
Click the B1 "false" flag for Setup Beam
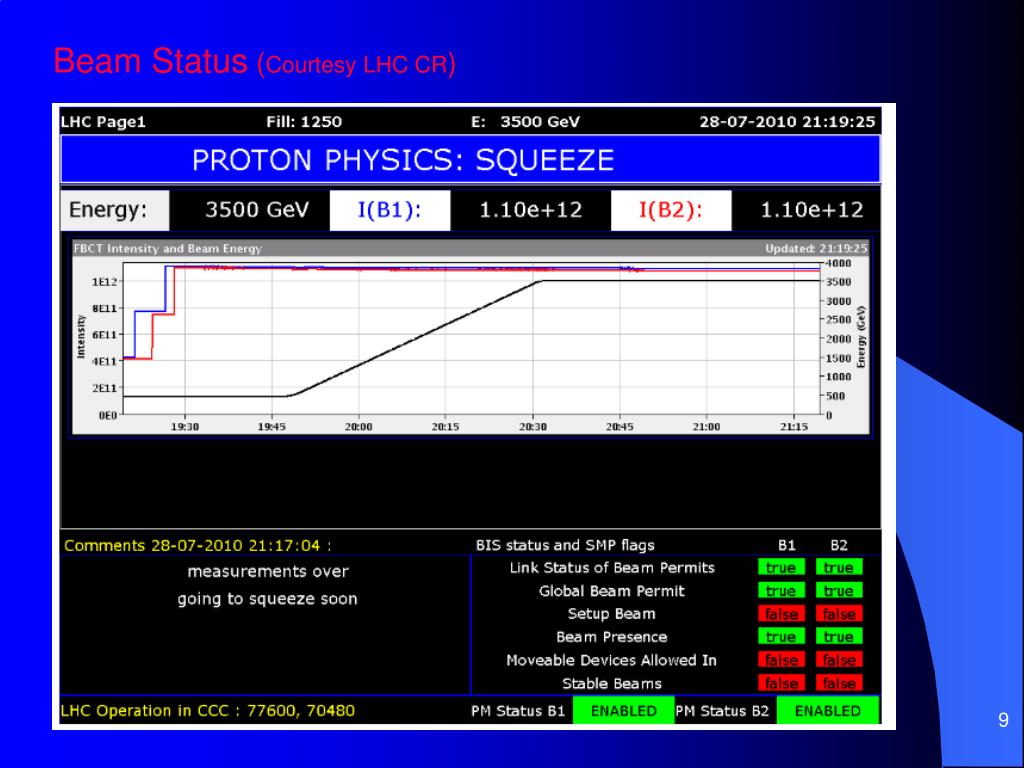click(781, 614)
